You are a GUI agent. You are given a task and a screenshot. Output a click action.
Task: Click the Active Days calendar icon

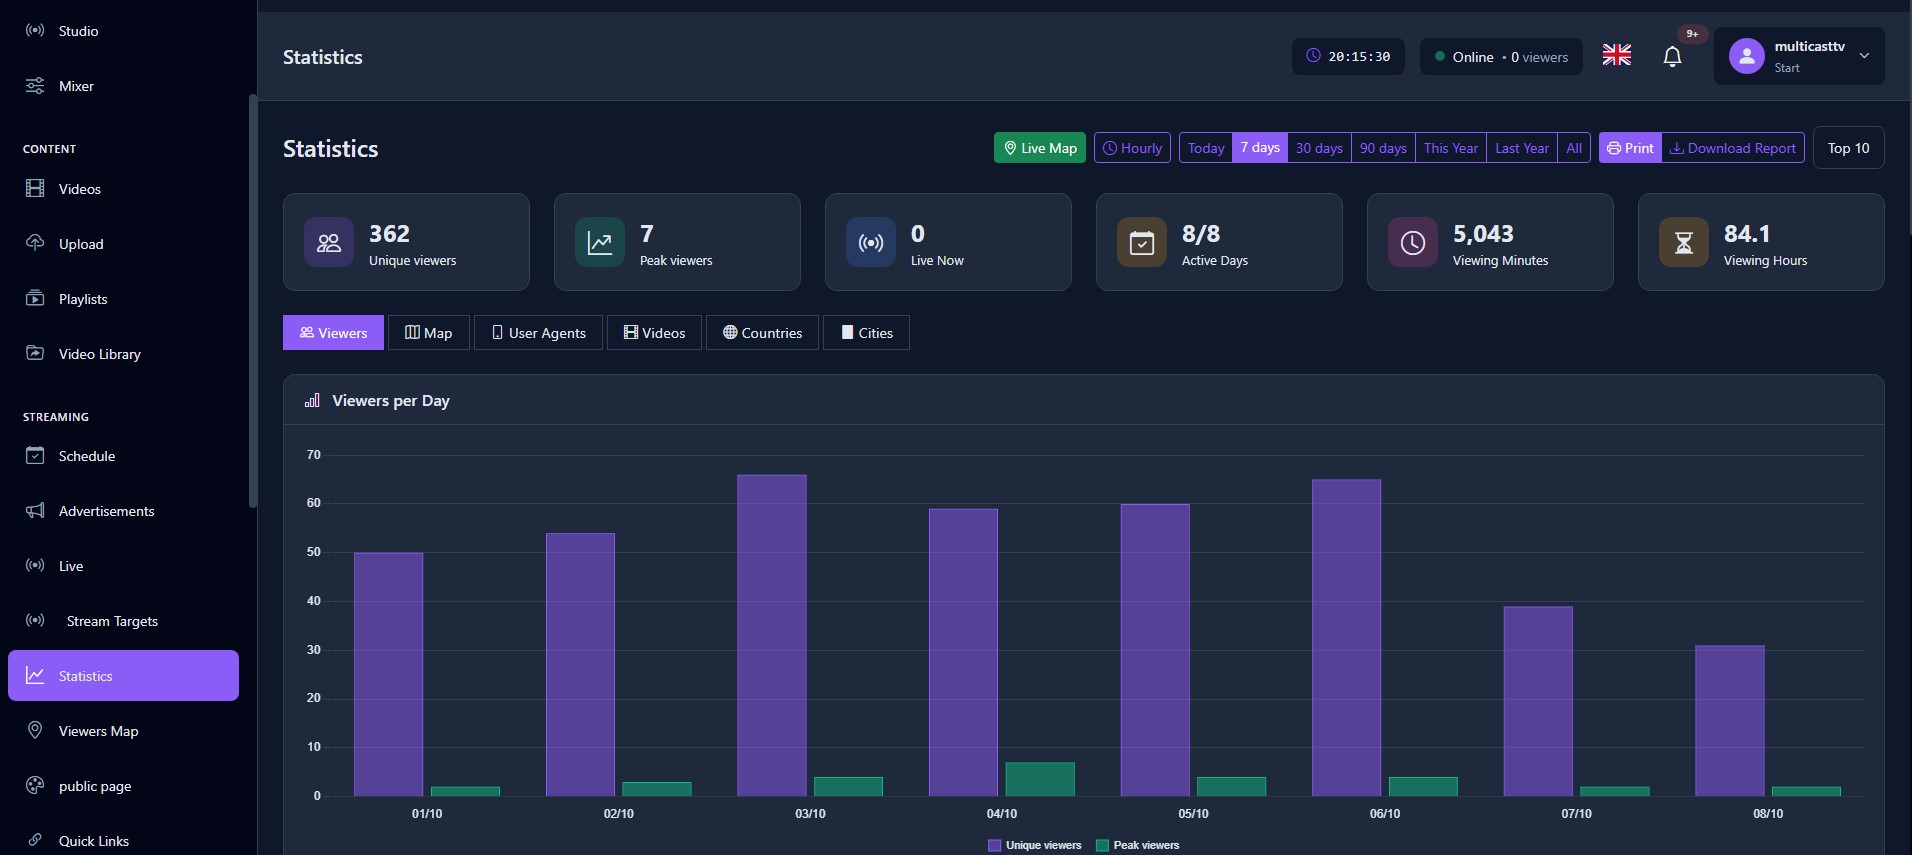1142,242
